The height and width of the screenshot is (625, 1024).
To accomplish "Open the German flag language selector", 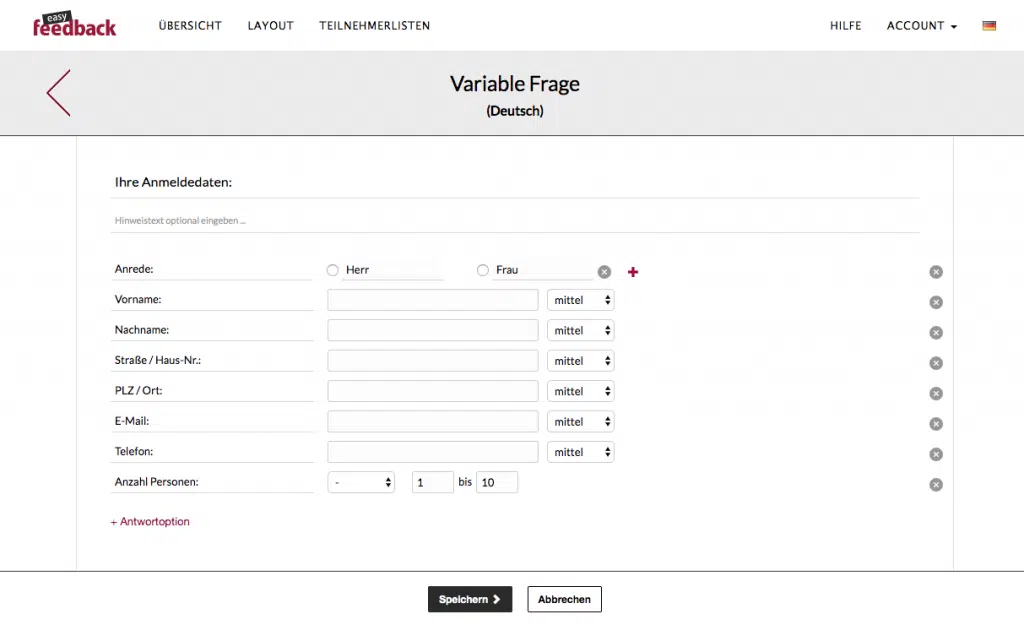I will pos(989,26).
